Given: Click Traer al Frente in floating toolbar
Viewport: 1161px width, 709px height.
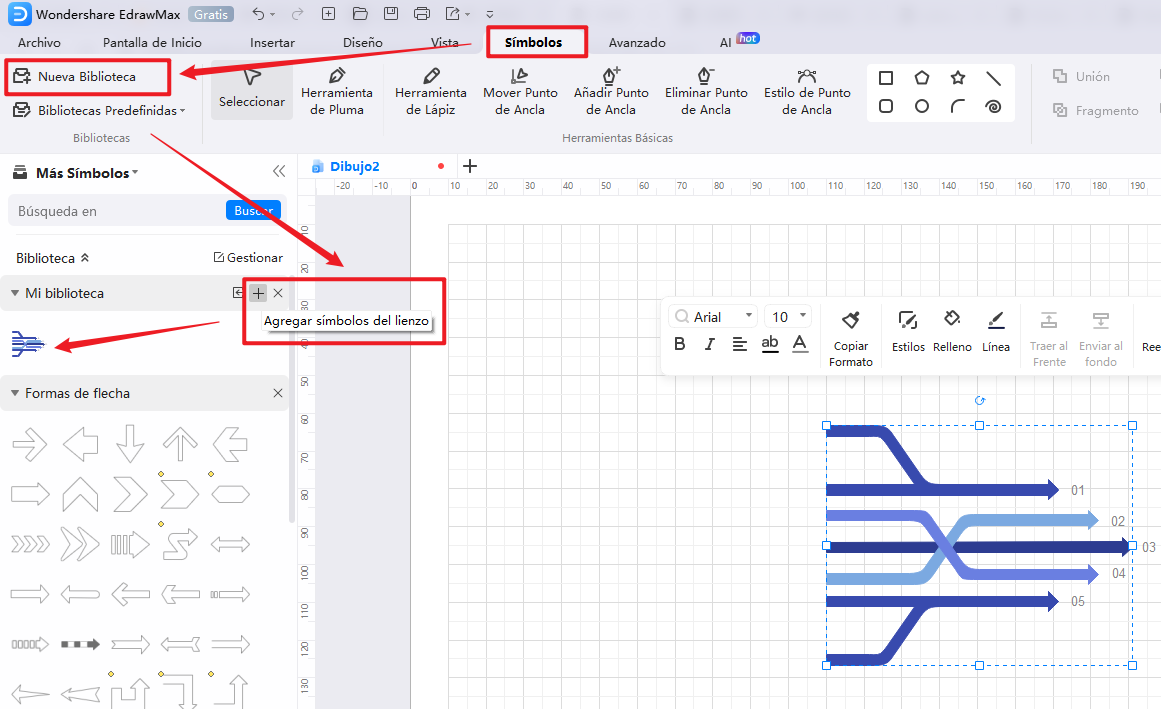Looking at the screenshot, I should 1048,336.
